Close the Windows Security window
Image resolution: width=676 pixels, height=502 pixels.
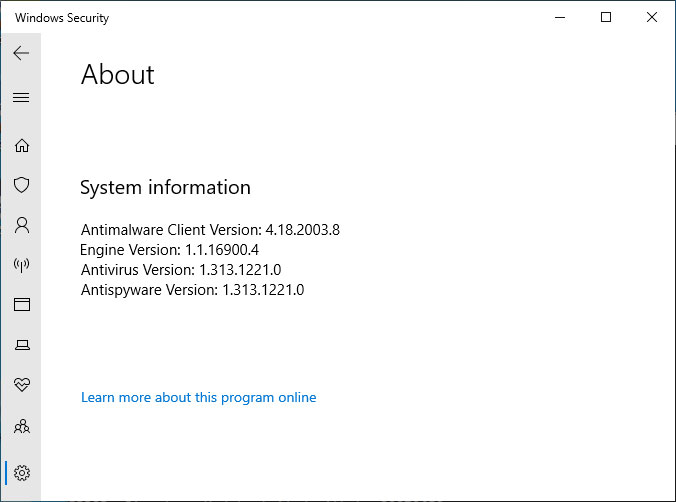(652, 17)
